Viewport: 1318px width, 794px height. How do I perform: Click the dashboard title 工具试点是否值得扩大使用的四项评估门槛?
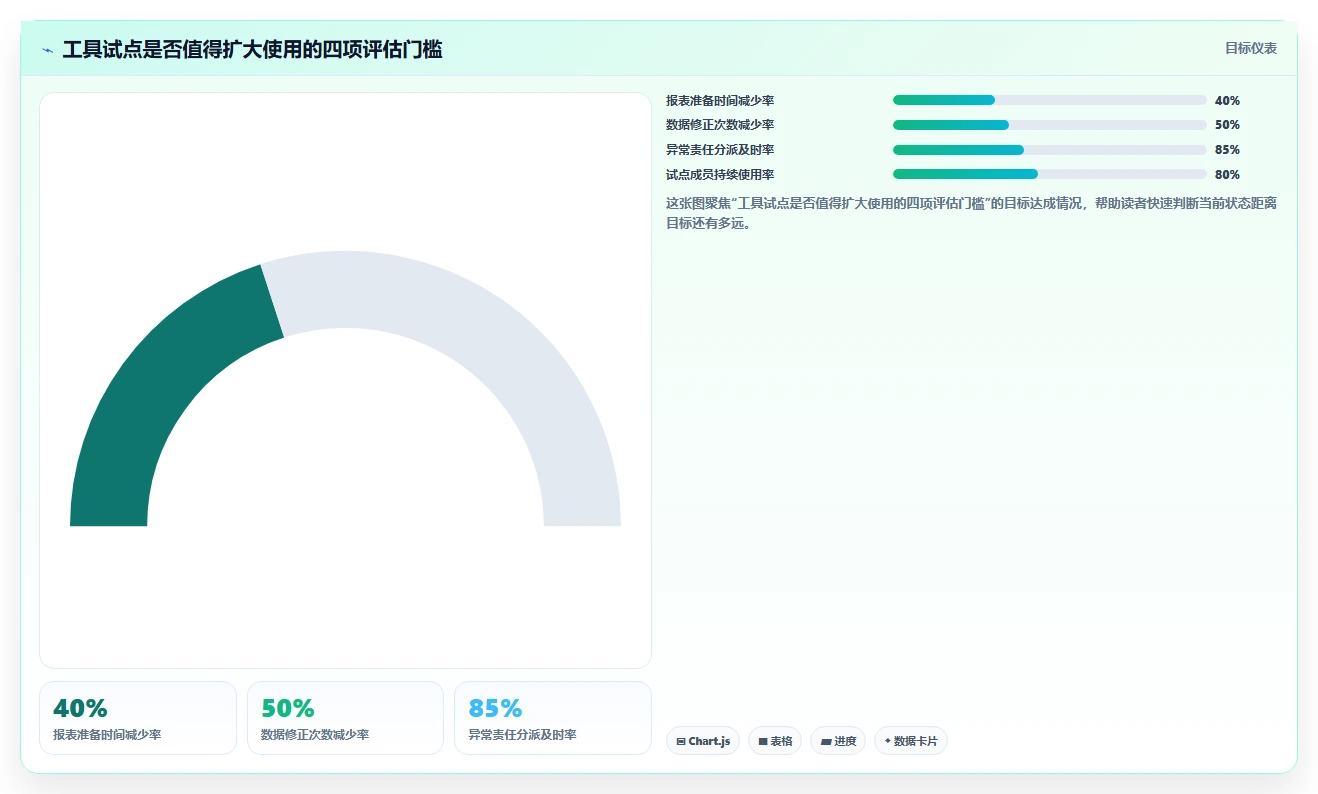coord(252,49)
